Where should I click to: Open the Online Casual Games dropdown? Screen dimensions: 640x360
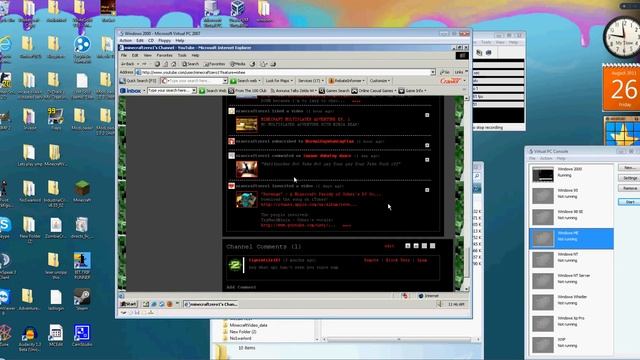(x=374, y=91)
